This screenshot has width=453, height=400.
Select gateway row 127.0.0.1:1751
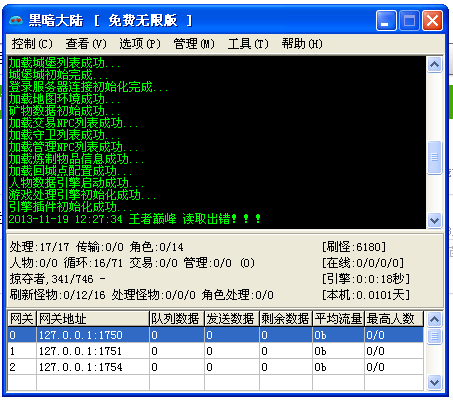[x=216, y=351]
